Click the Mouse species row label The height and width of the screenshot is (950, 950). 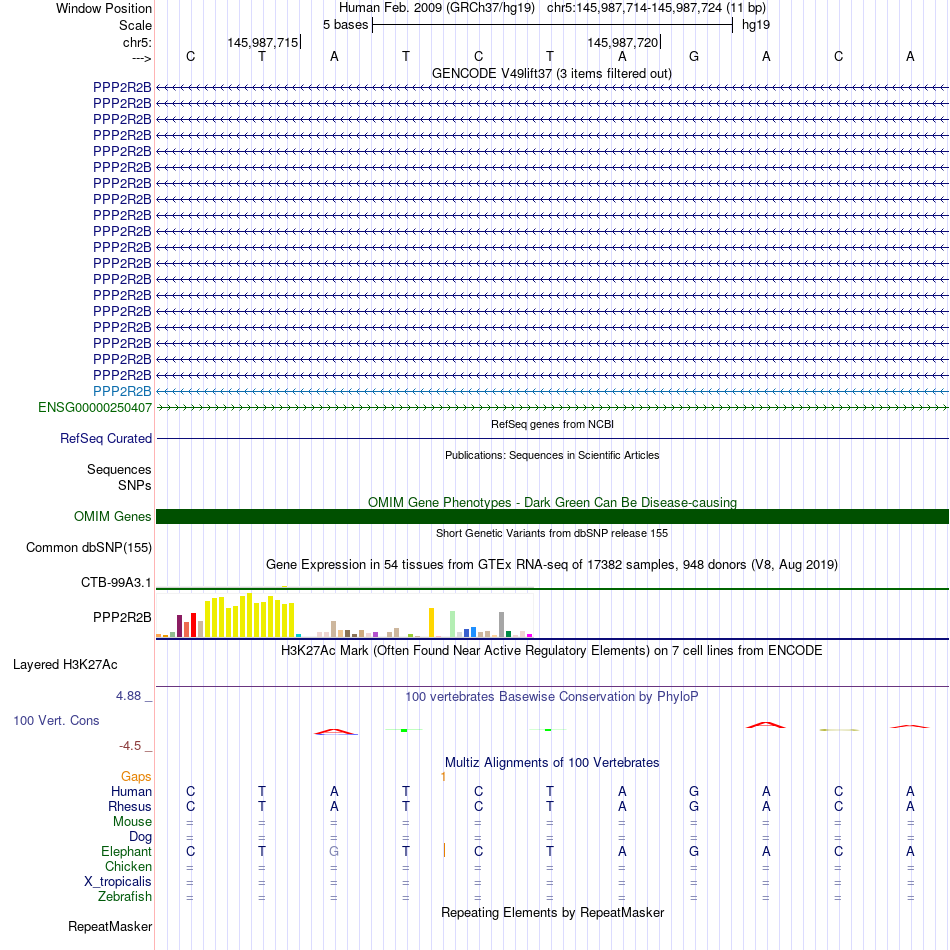pyautogui.click(x=132, y=822)
